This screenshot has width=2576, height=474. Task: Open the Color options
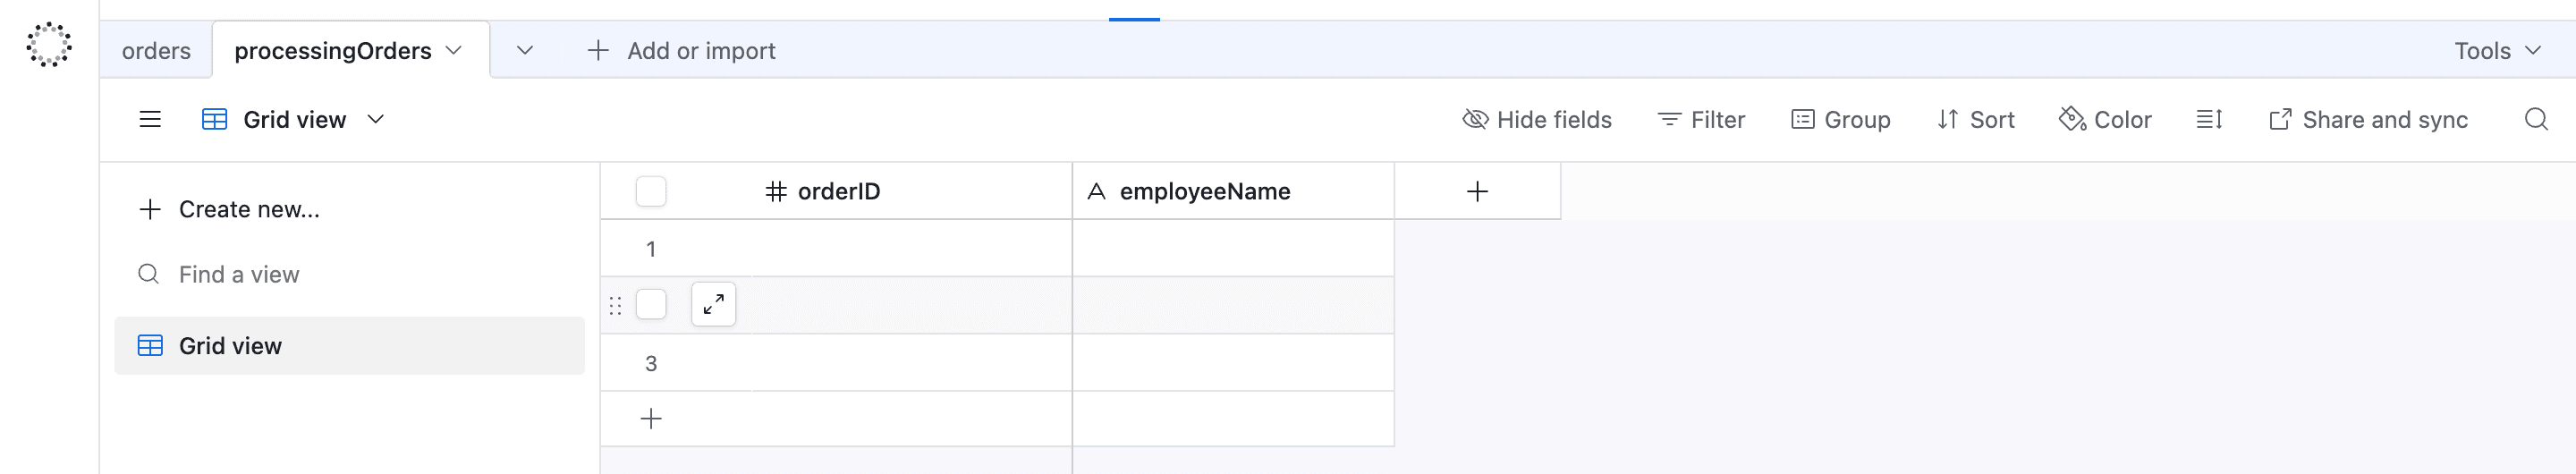click(x=2105, y=120)
